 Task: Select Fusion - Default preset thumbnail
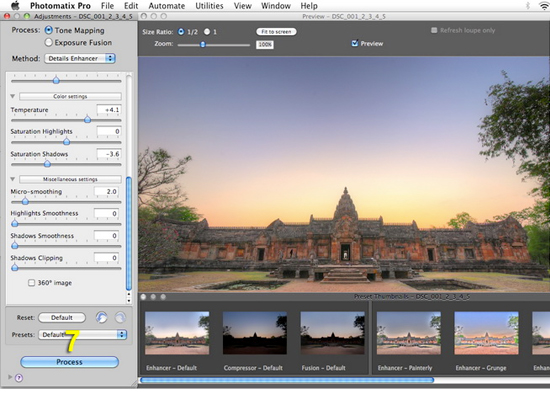332,333
